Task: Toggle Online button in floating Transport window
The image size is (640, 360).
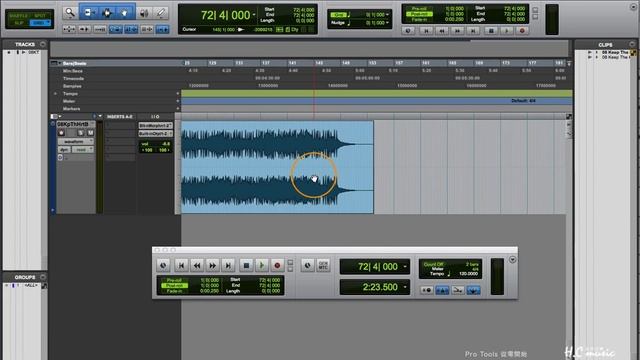Action: 163,265
